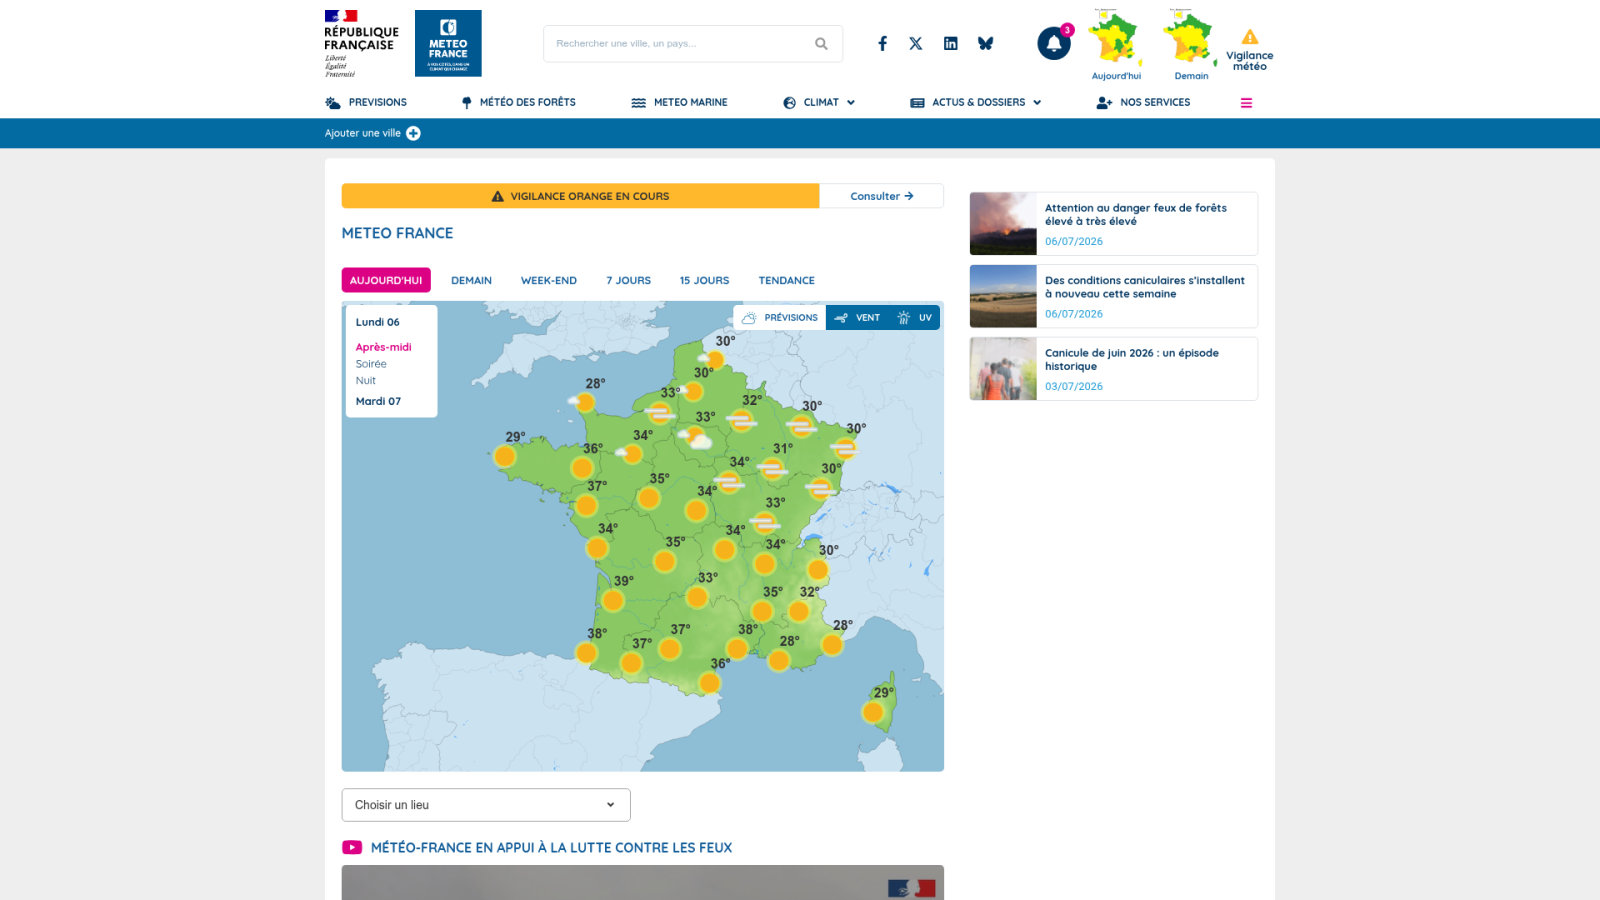Click the Consulter vigilance button
The image size is (1600, 900).
click(881, 196)
